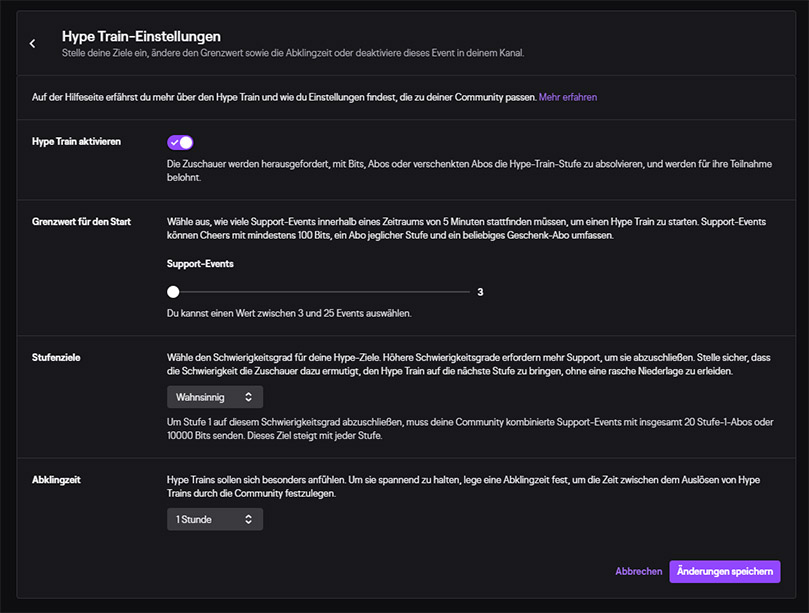Open the Wahnsinnig difficulty dropdown

(215, 397)
